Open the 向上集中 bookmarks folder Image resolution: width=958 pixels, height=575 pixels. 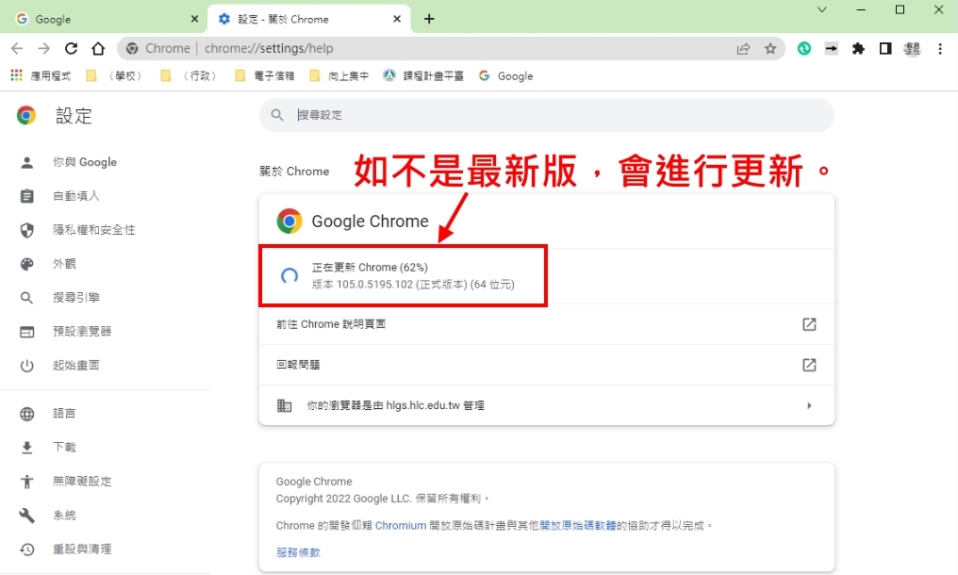[x=339, y=76]
